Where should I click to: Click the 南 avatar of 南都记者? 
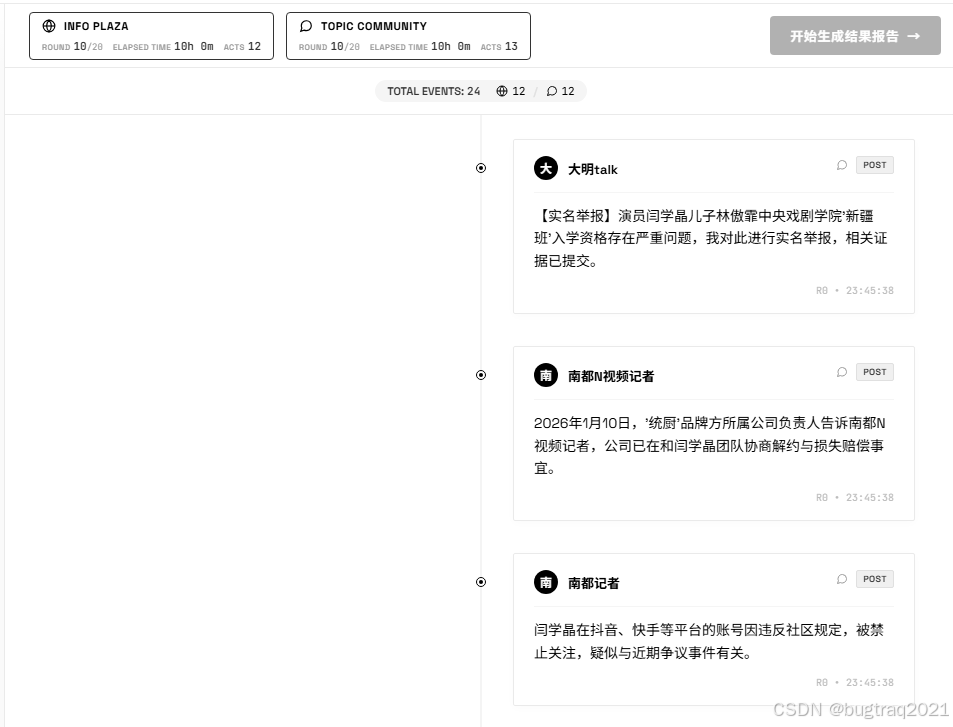[546, 582]
